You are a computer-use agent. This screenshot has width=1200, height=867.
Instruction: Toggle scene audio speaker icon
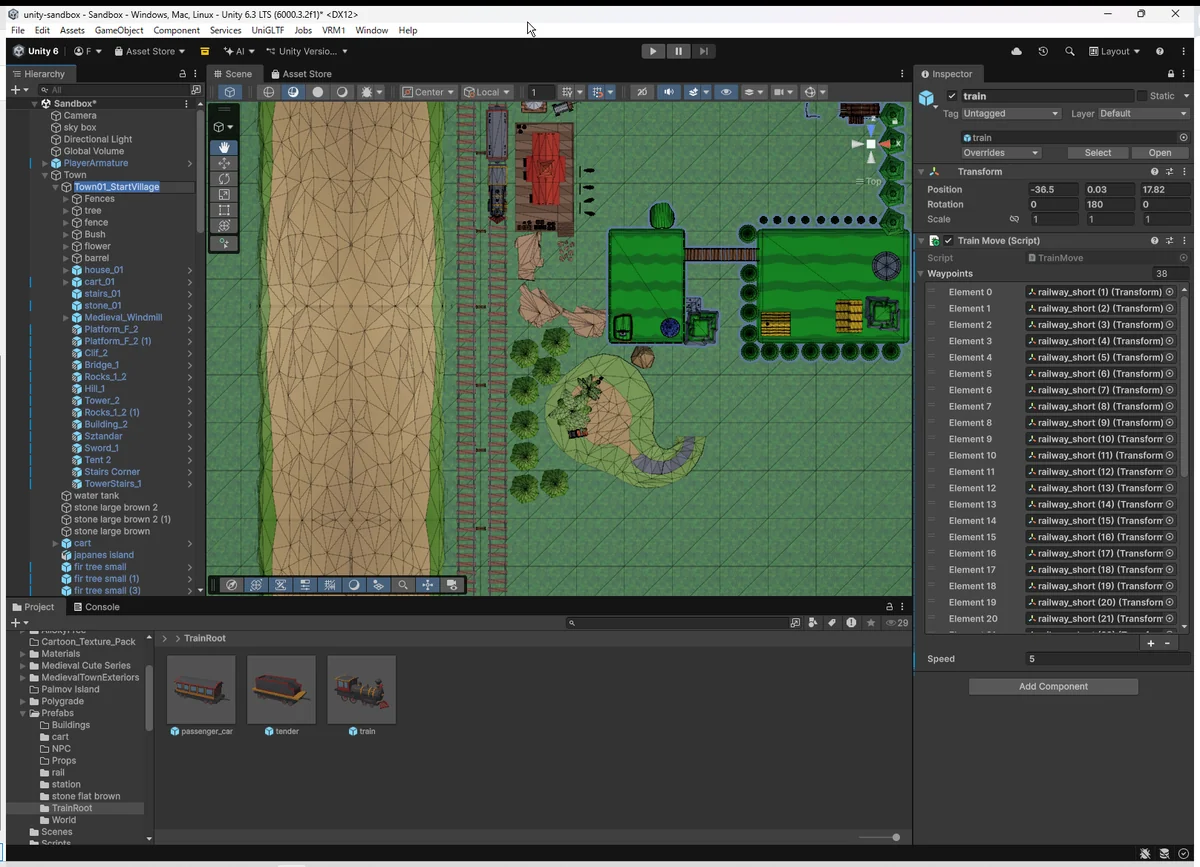669,92
